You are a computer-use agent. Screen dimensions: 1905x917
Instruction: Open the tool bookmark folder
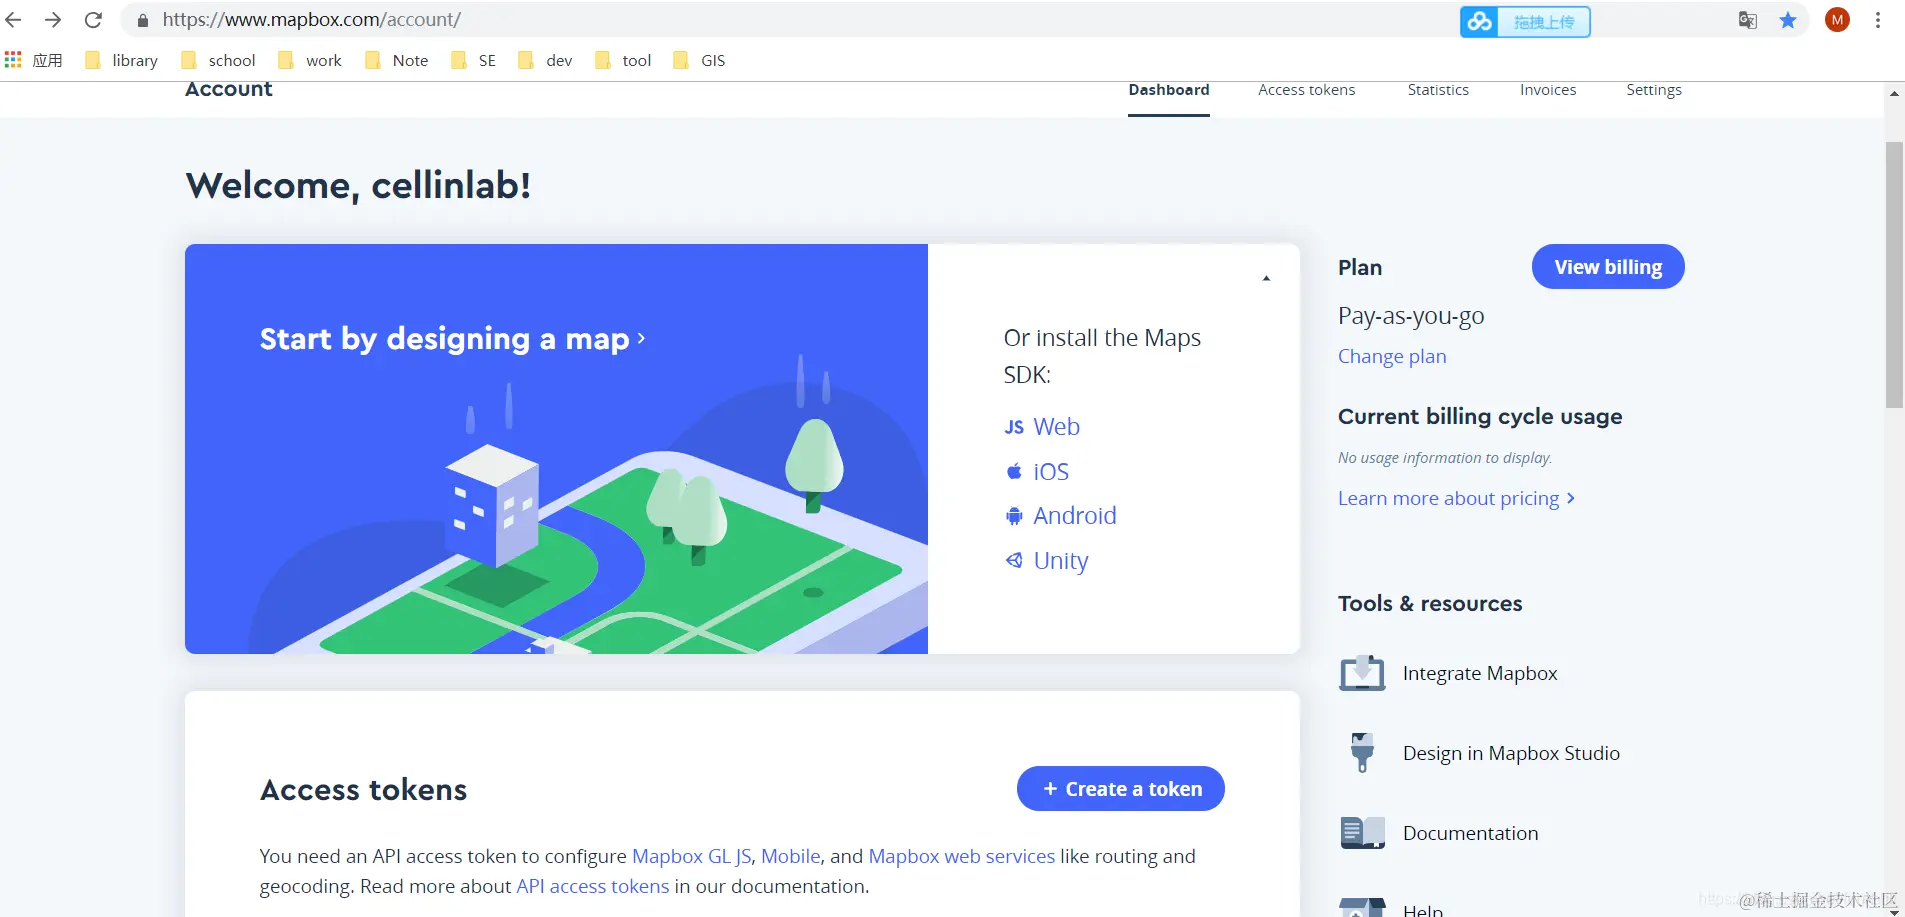(x=622, y=60)
